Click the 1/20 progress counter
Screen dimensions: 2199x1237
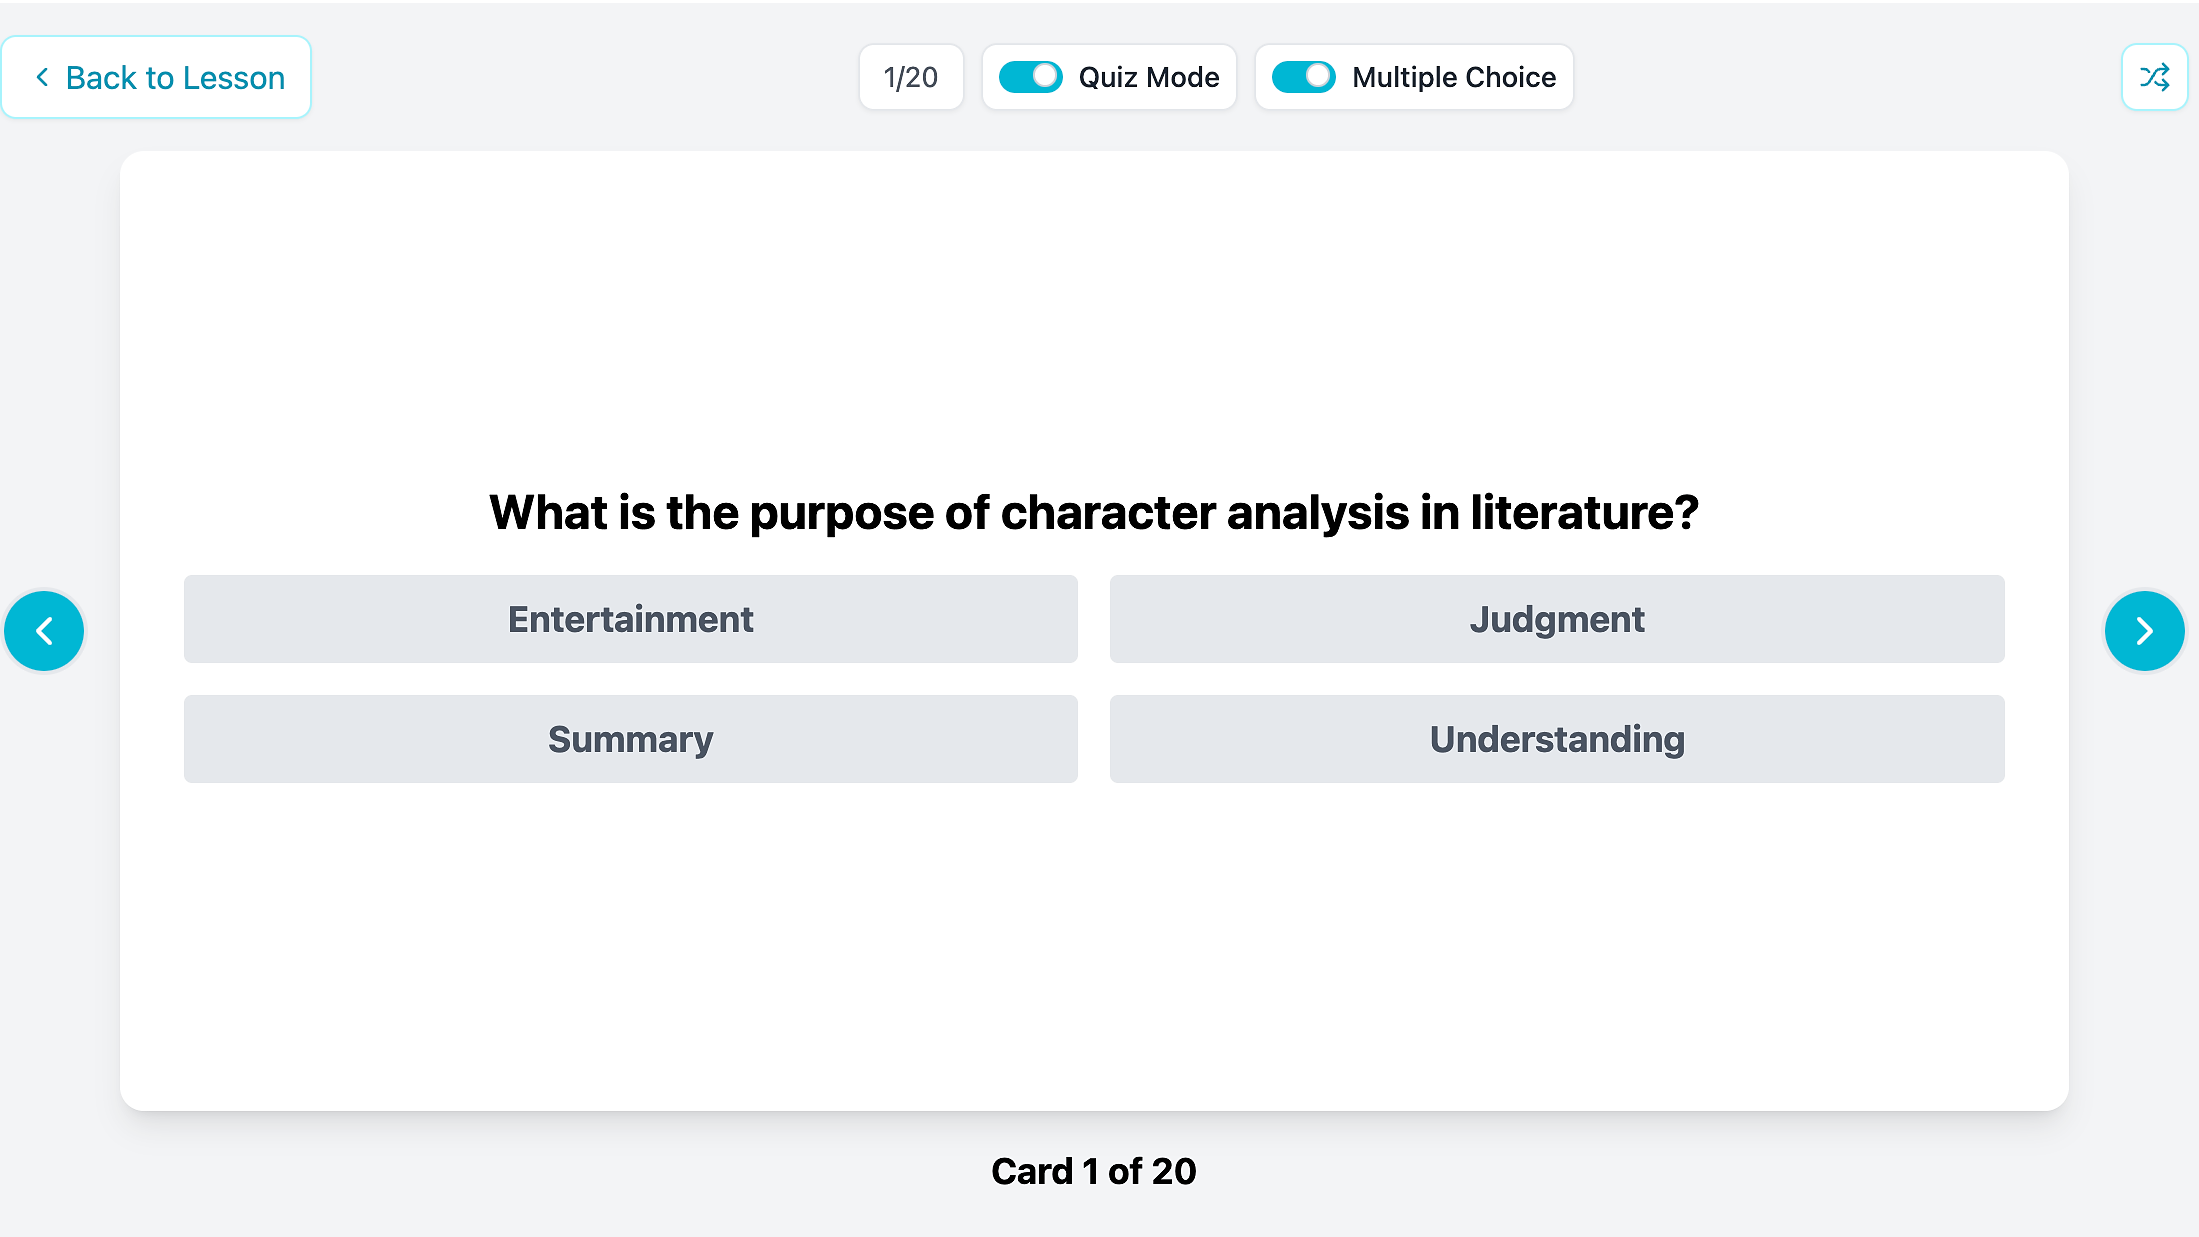(x=911, y=77)
